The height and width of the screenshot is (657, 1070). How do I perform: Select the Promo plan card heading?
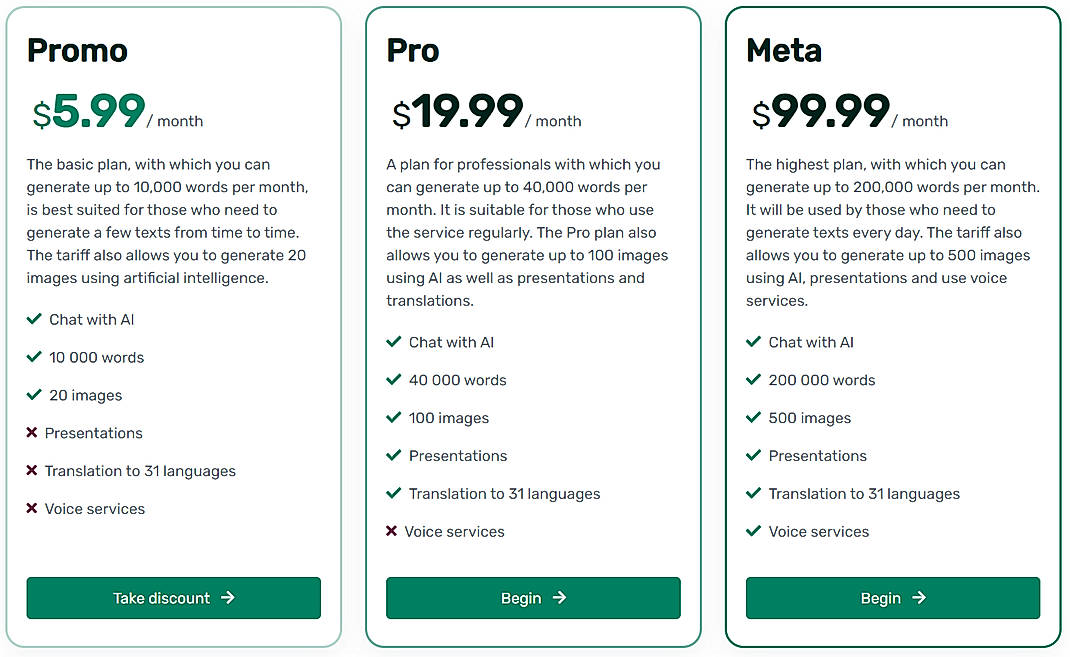pyautogui.click(x=77, y=50)
